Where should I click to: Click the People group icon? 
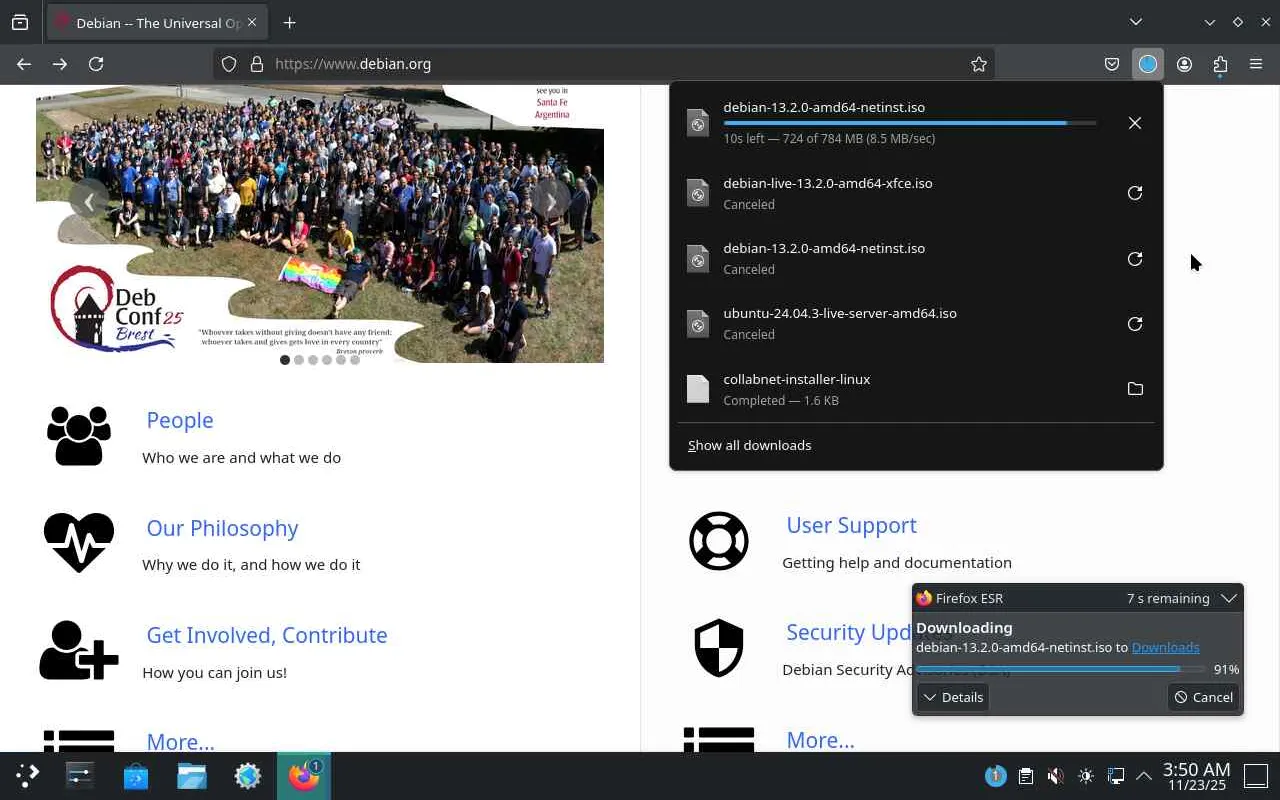pos(79,436)
